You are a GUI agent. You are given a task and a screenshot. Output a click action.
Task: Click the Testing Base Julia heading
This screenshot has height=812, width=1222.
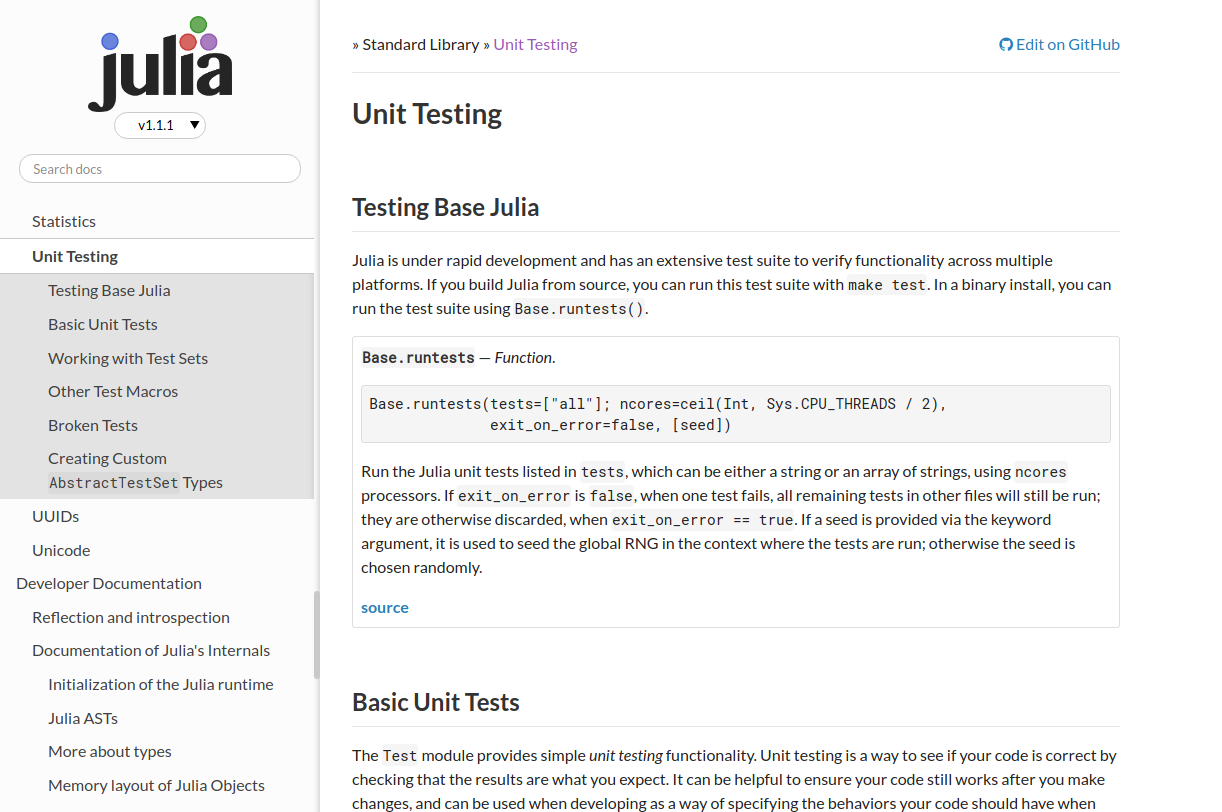click(445, 207)
